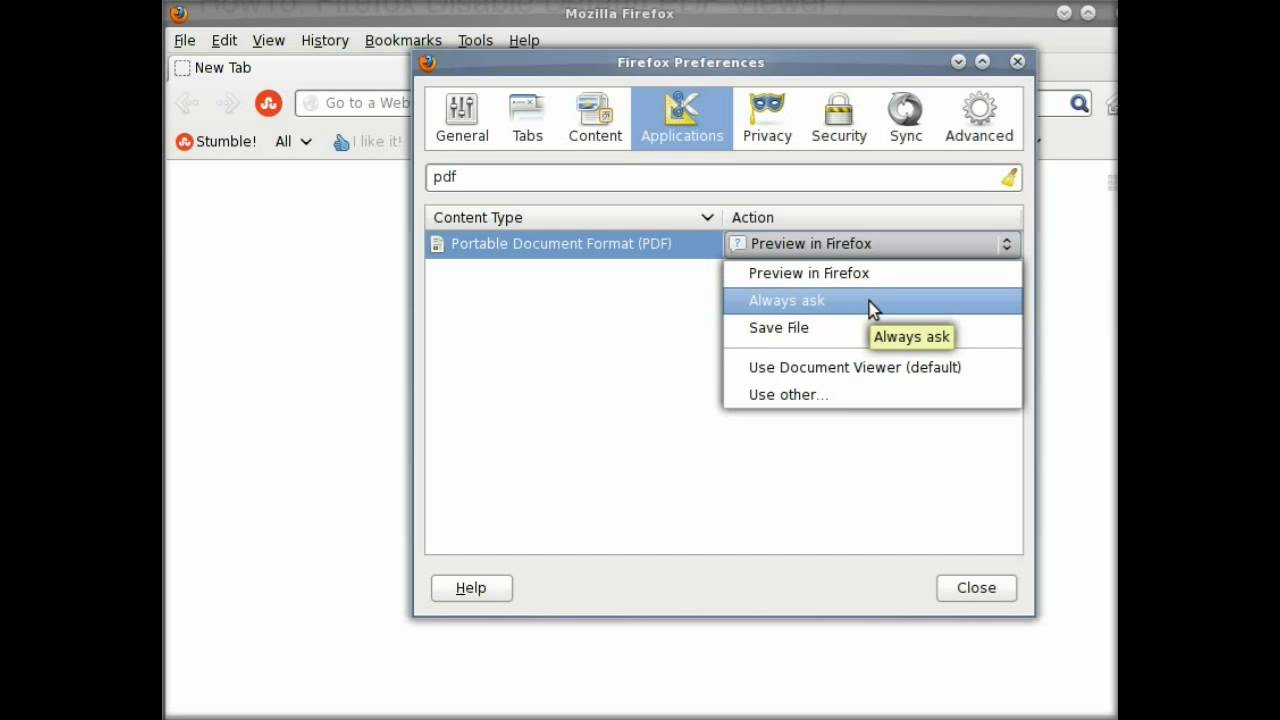
Task: Click the PDF document icon in list
Action: 437,244
